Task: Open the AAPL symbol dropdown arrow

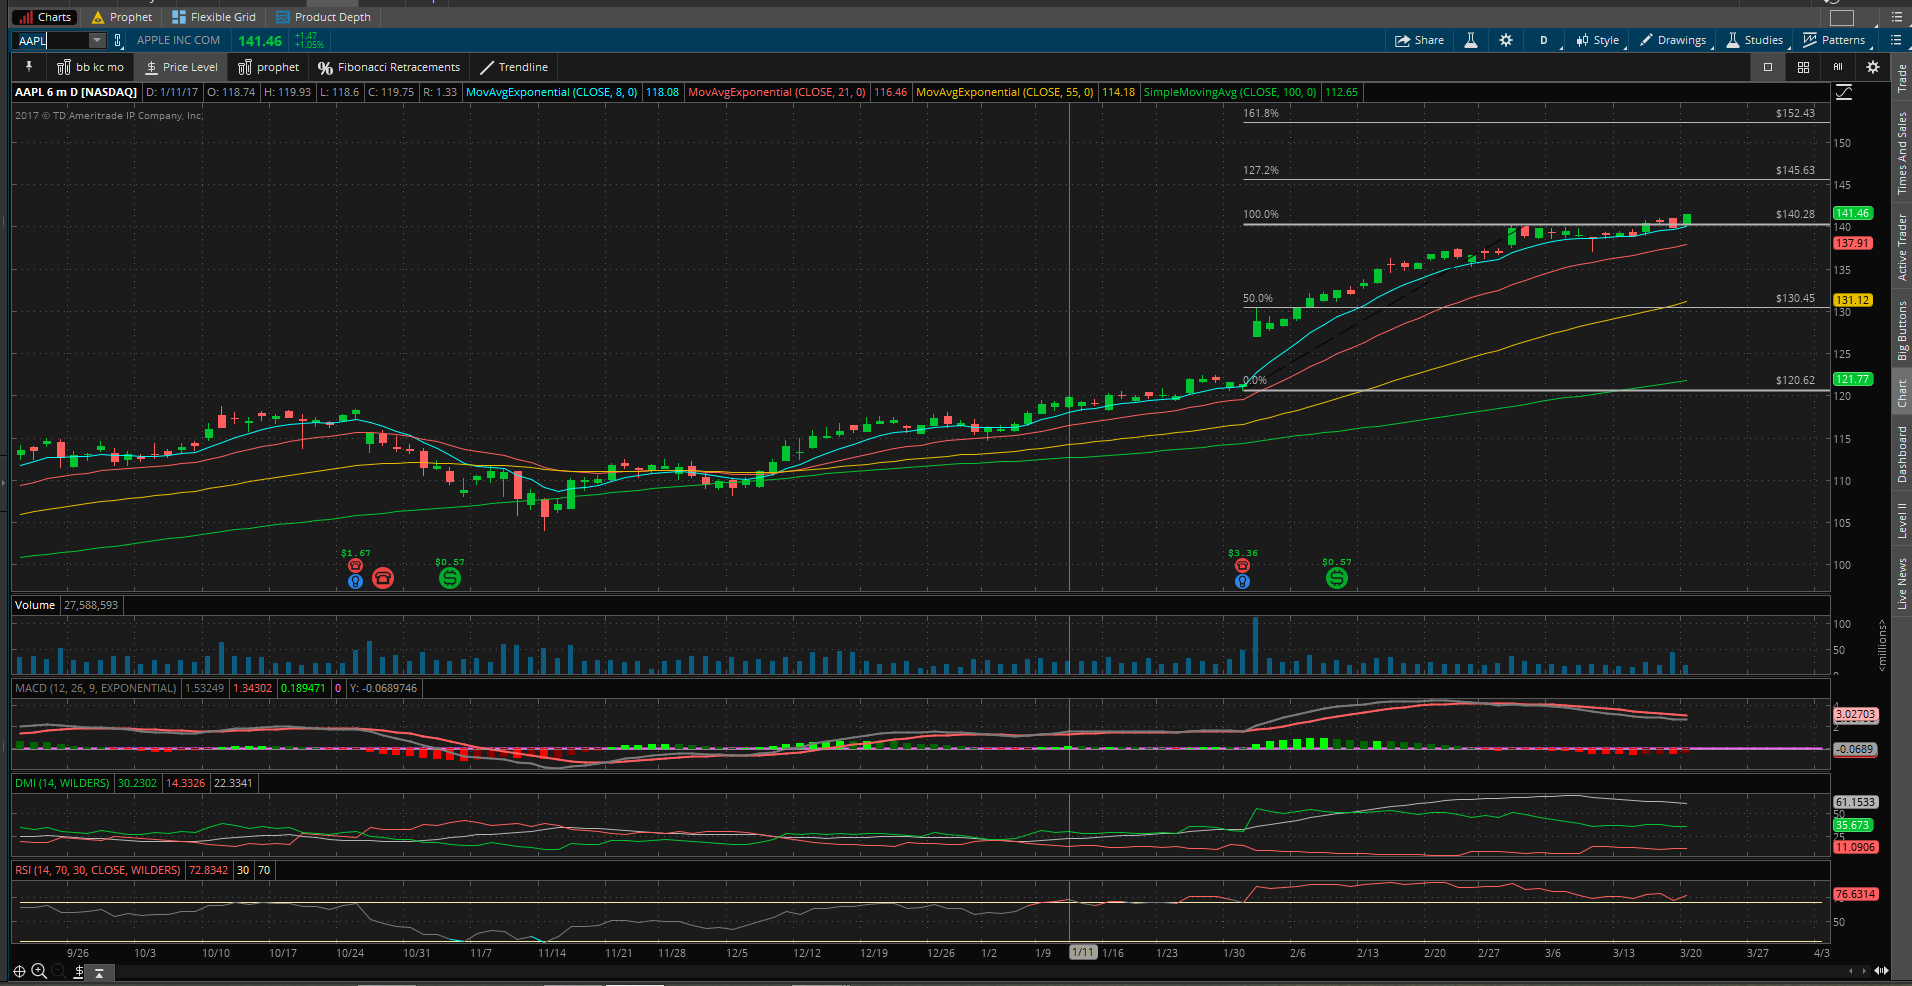Action: (x=97, y=41)
